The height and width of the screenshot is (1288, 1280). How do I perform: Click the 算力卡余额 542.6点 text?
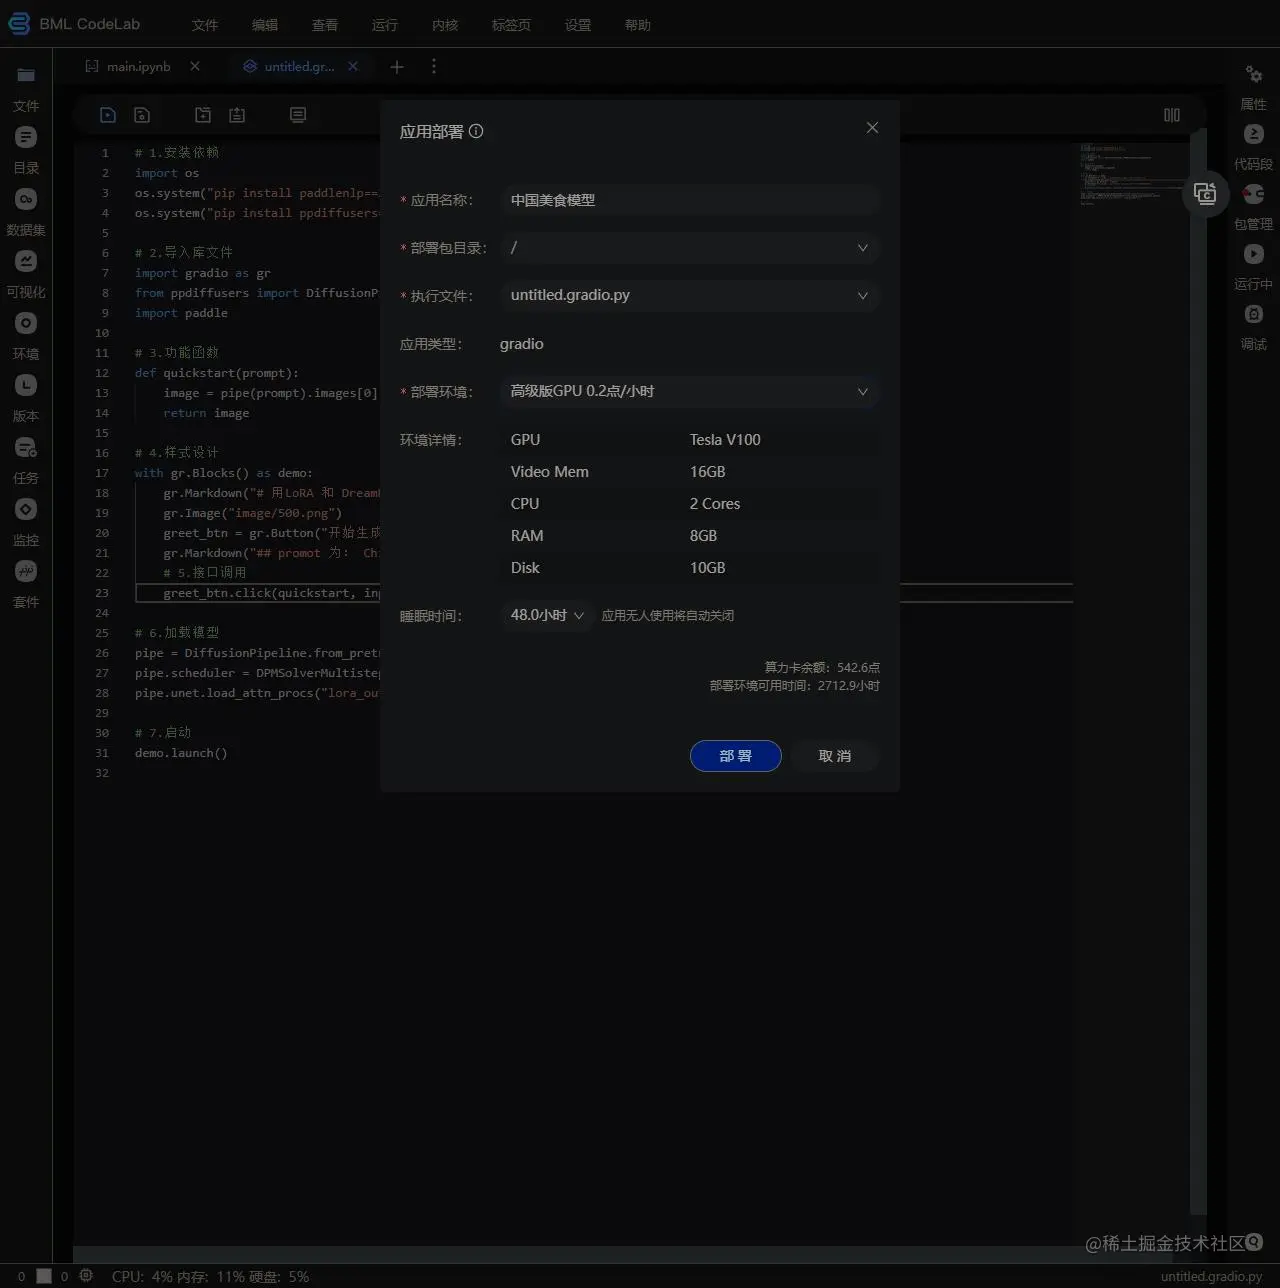[x=822, y=667]
